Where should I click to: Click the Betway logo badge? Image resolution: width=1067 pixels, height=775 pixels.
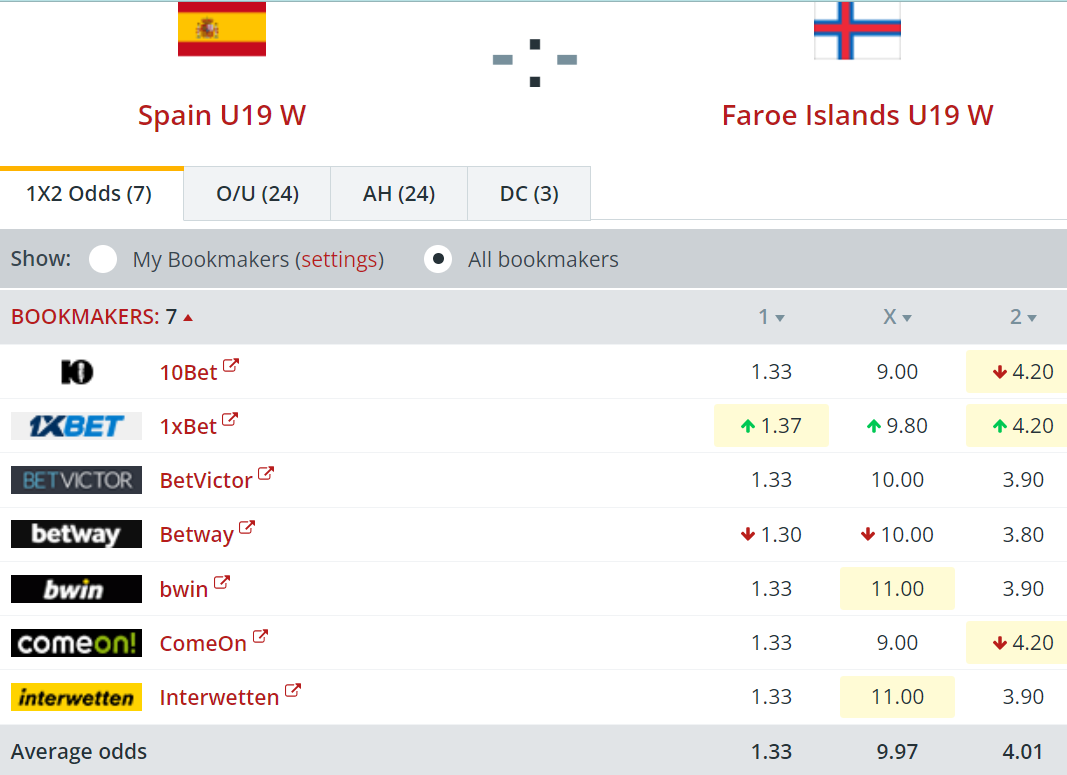[x=76, y=534]
